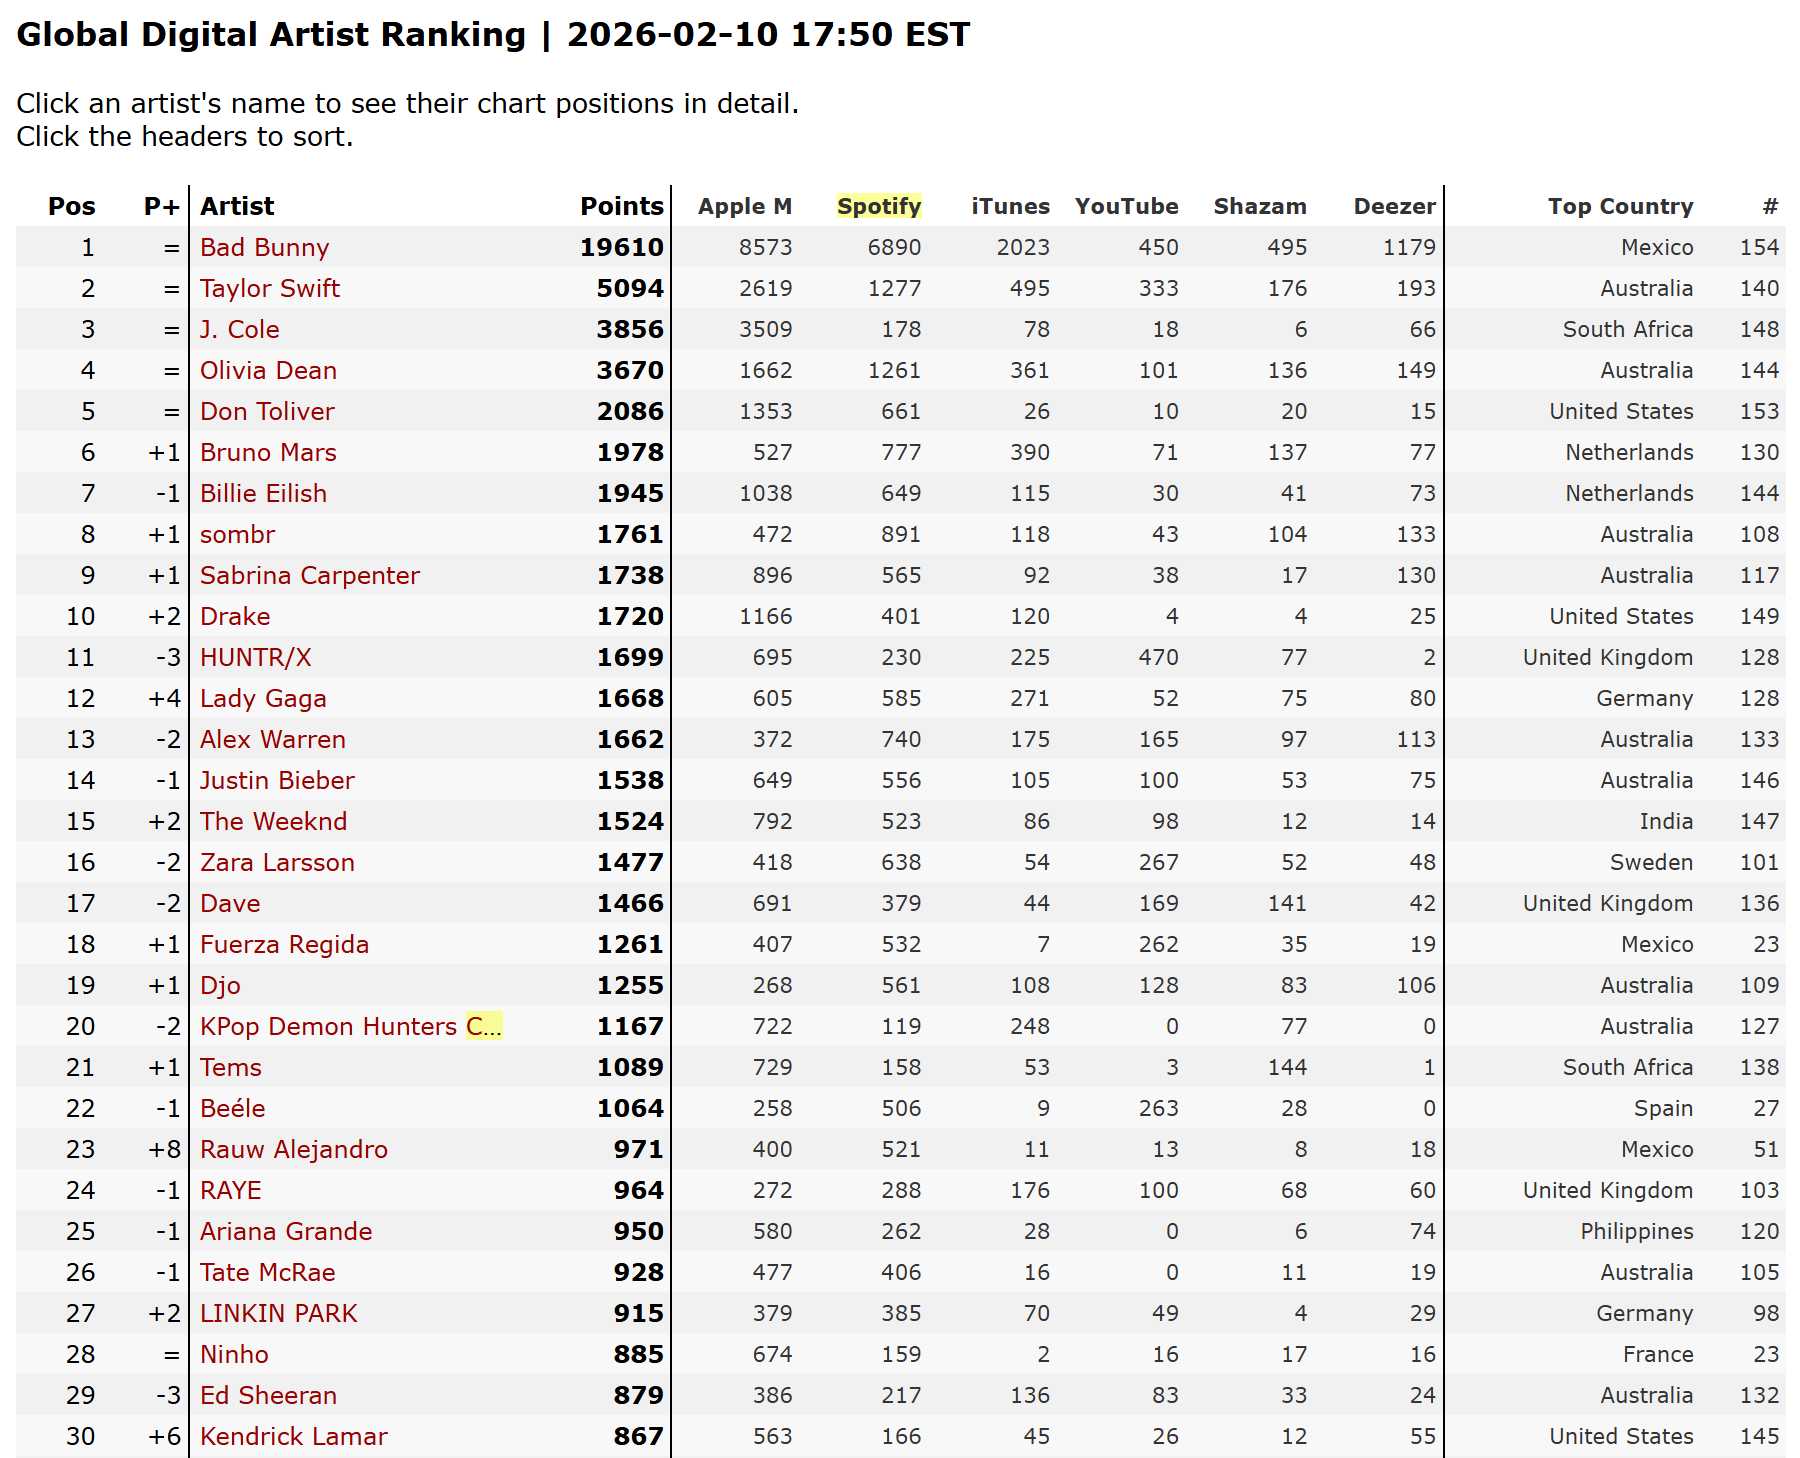The image size is (1800, 1458).
Task: Sort by the Pos column header
Action: tap(71, 206)
